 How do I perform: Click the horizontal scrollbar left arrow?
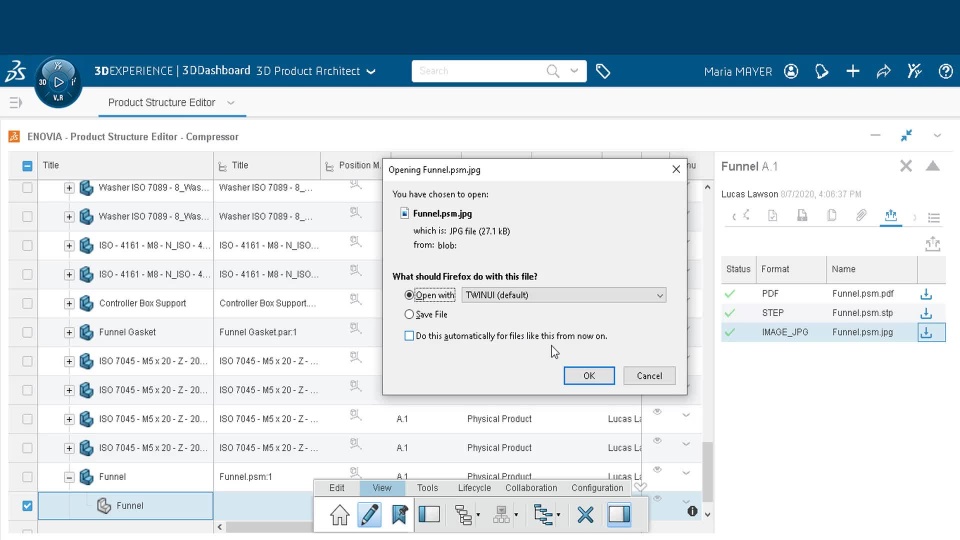pos(220,527)
